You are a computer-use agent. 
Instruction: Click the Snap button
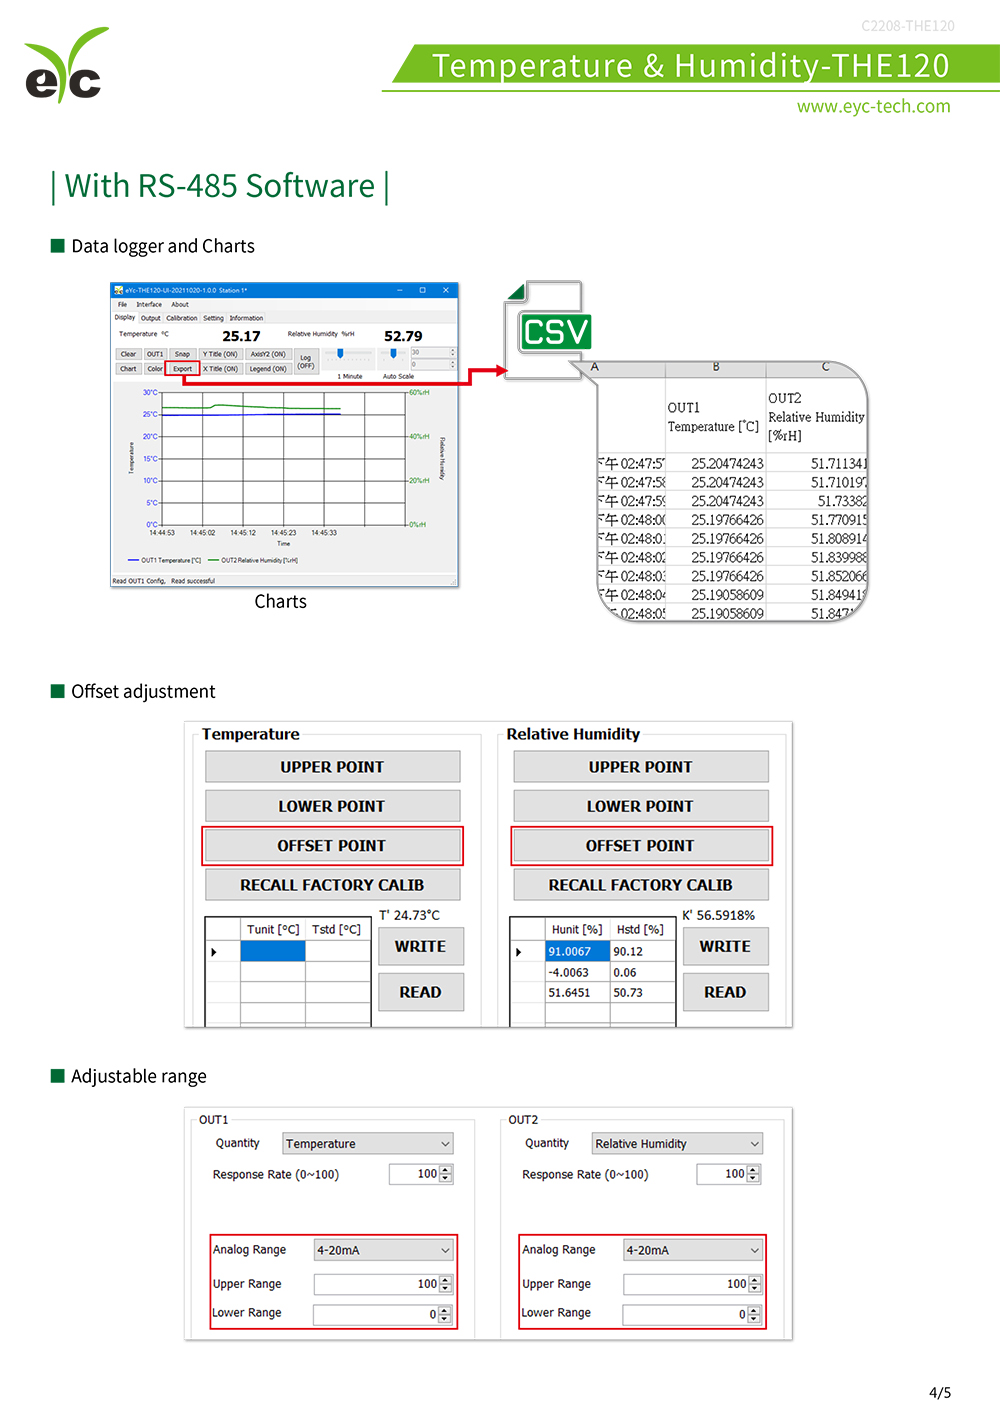(x=182, y=354)
